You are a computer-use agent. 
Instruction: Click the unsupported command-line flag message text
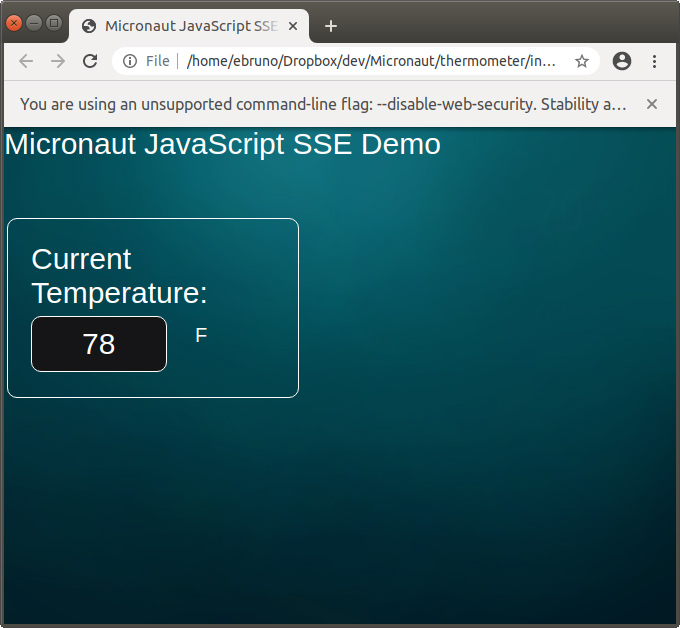pyautogui.click(x=323, y=104)
